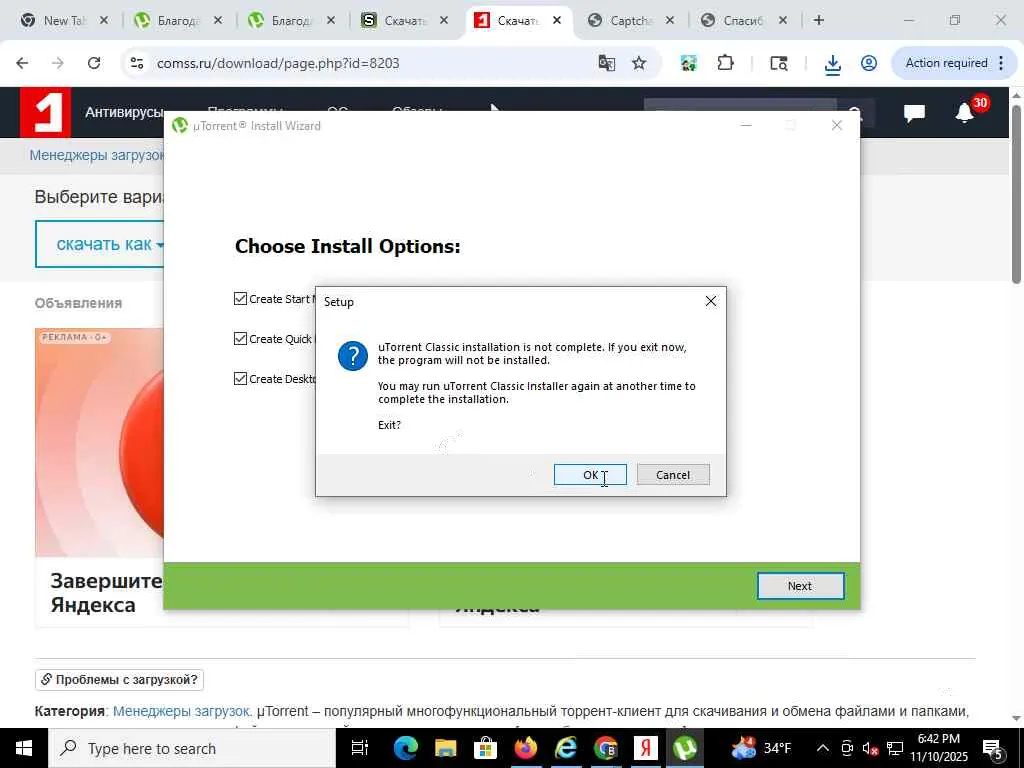Viewport: 1024px width, 768px height.
Task: Open Windows Start menu
Action: 24,748
